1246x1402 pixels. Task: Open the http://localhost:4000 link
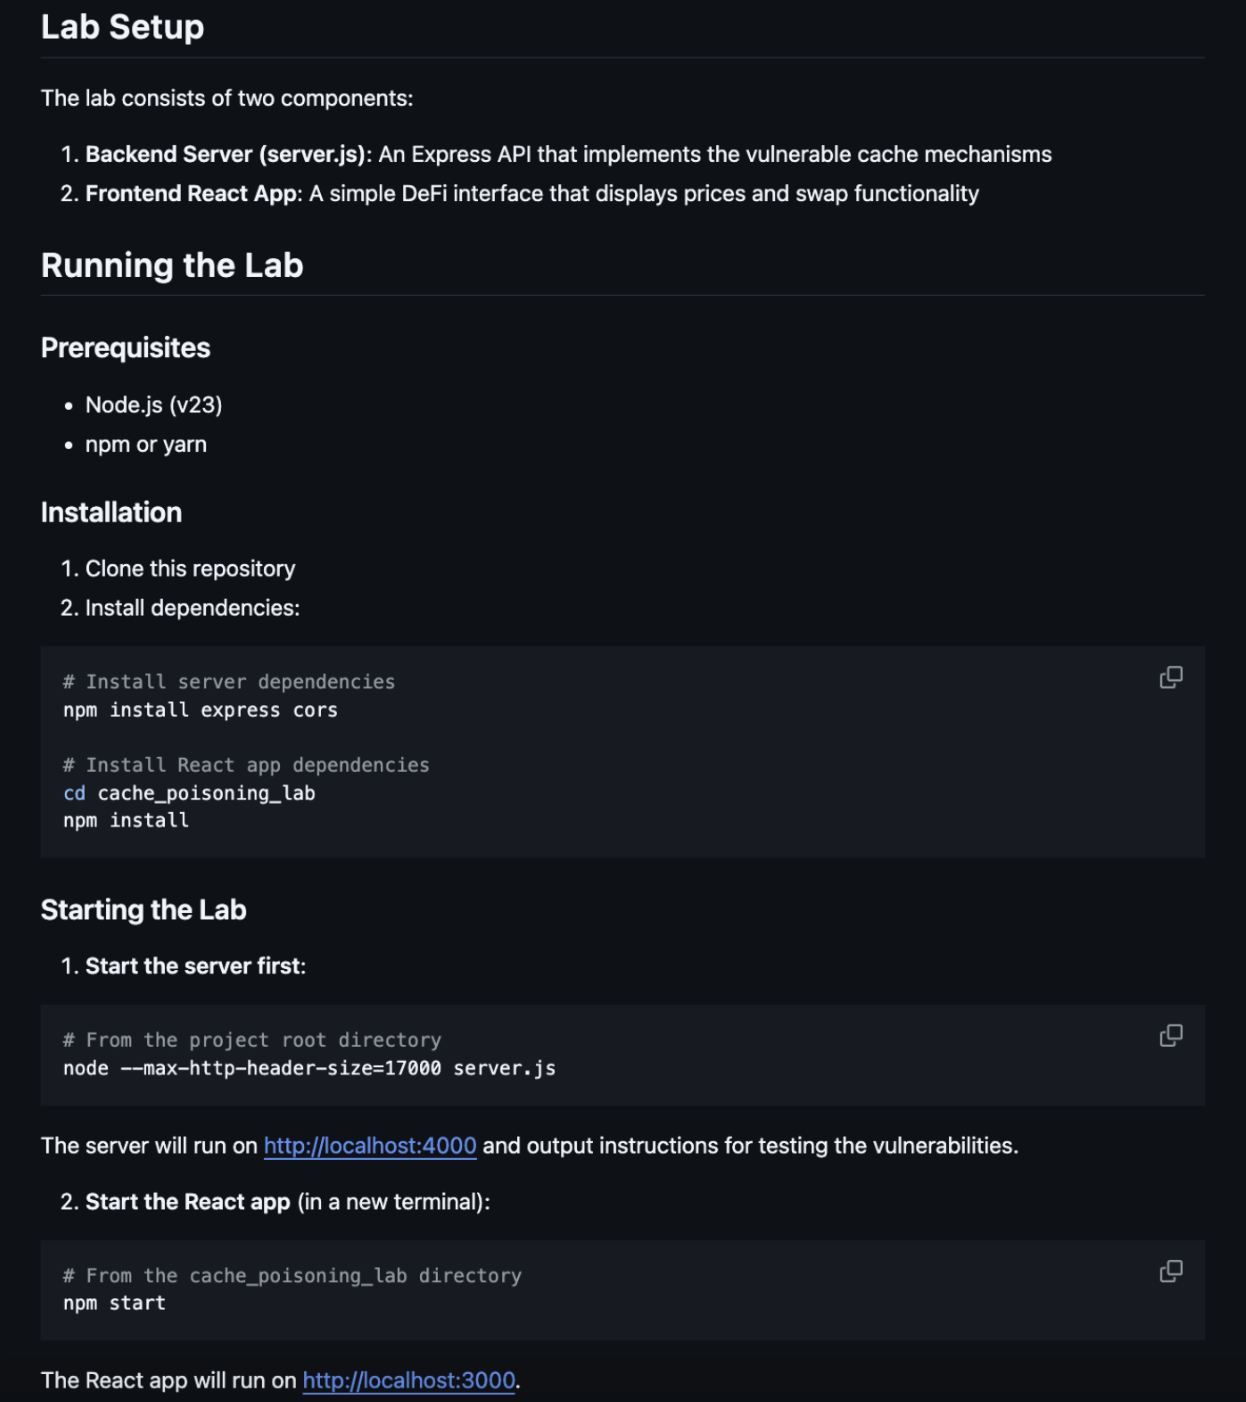[x=370, y=1146]
